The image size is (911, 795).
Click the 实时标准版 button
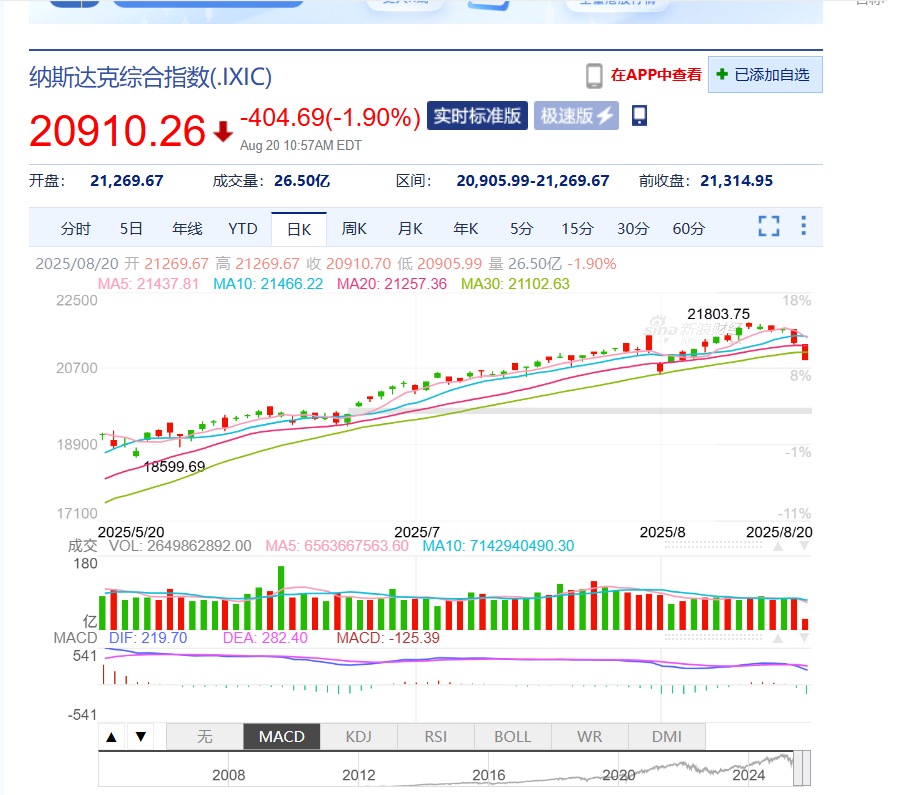coord(477,116)
